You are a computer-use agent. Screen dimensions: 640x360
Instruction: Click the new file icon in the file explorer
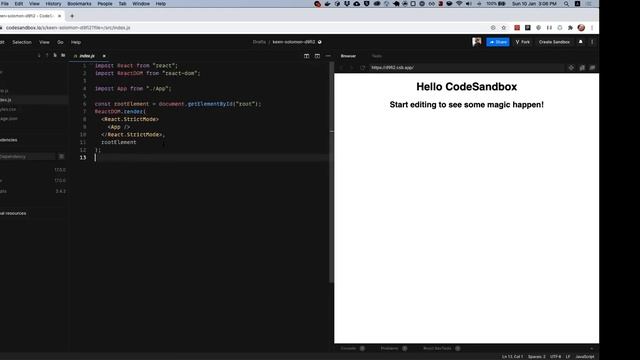55,55
